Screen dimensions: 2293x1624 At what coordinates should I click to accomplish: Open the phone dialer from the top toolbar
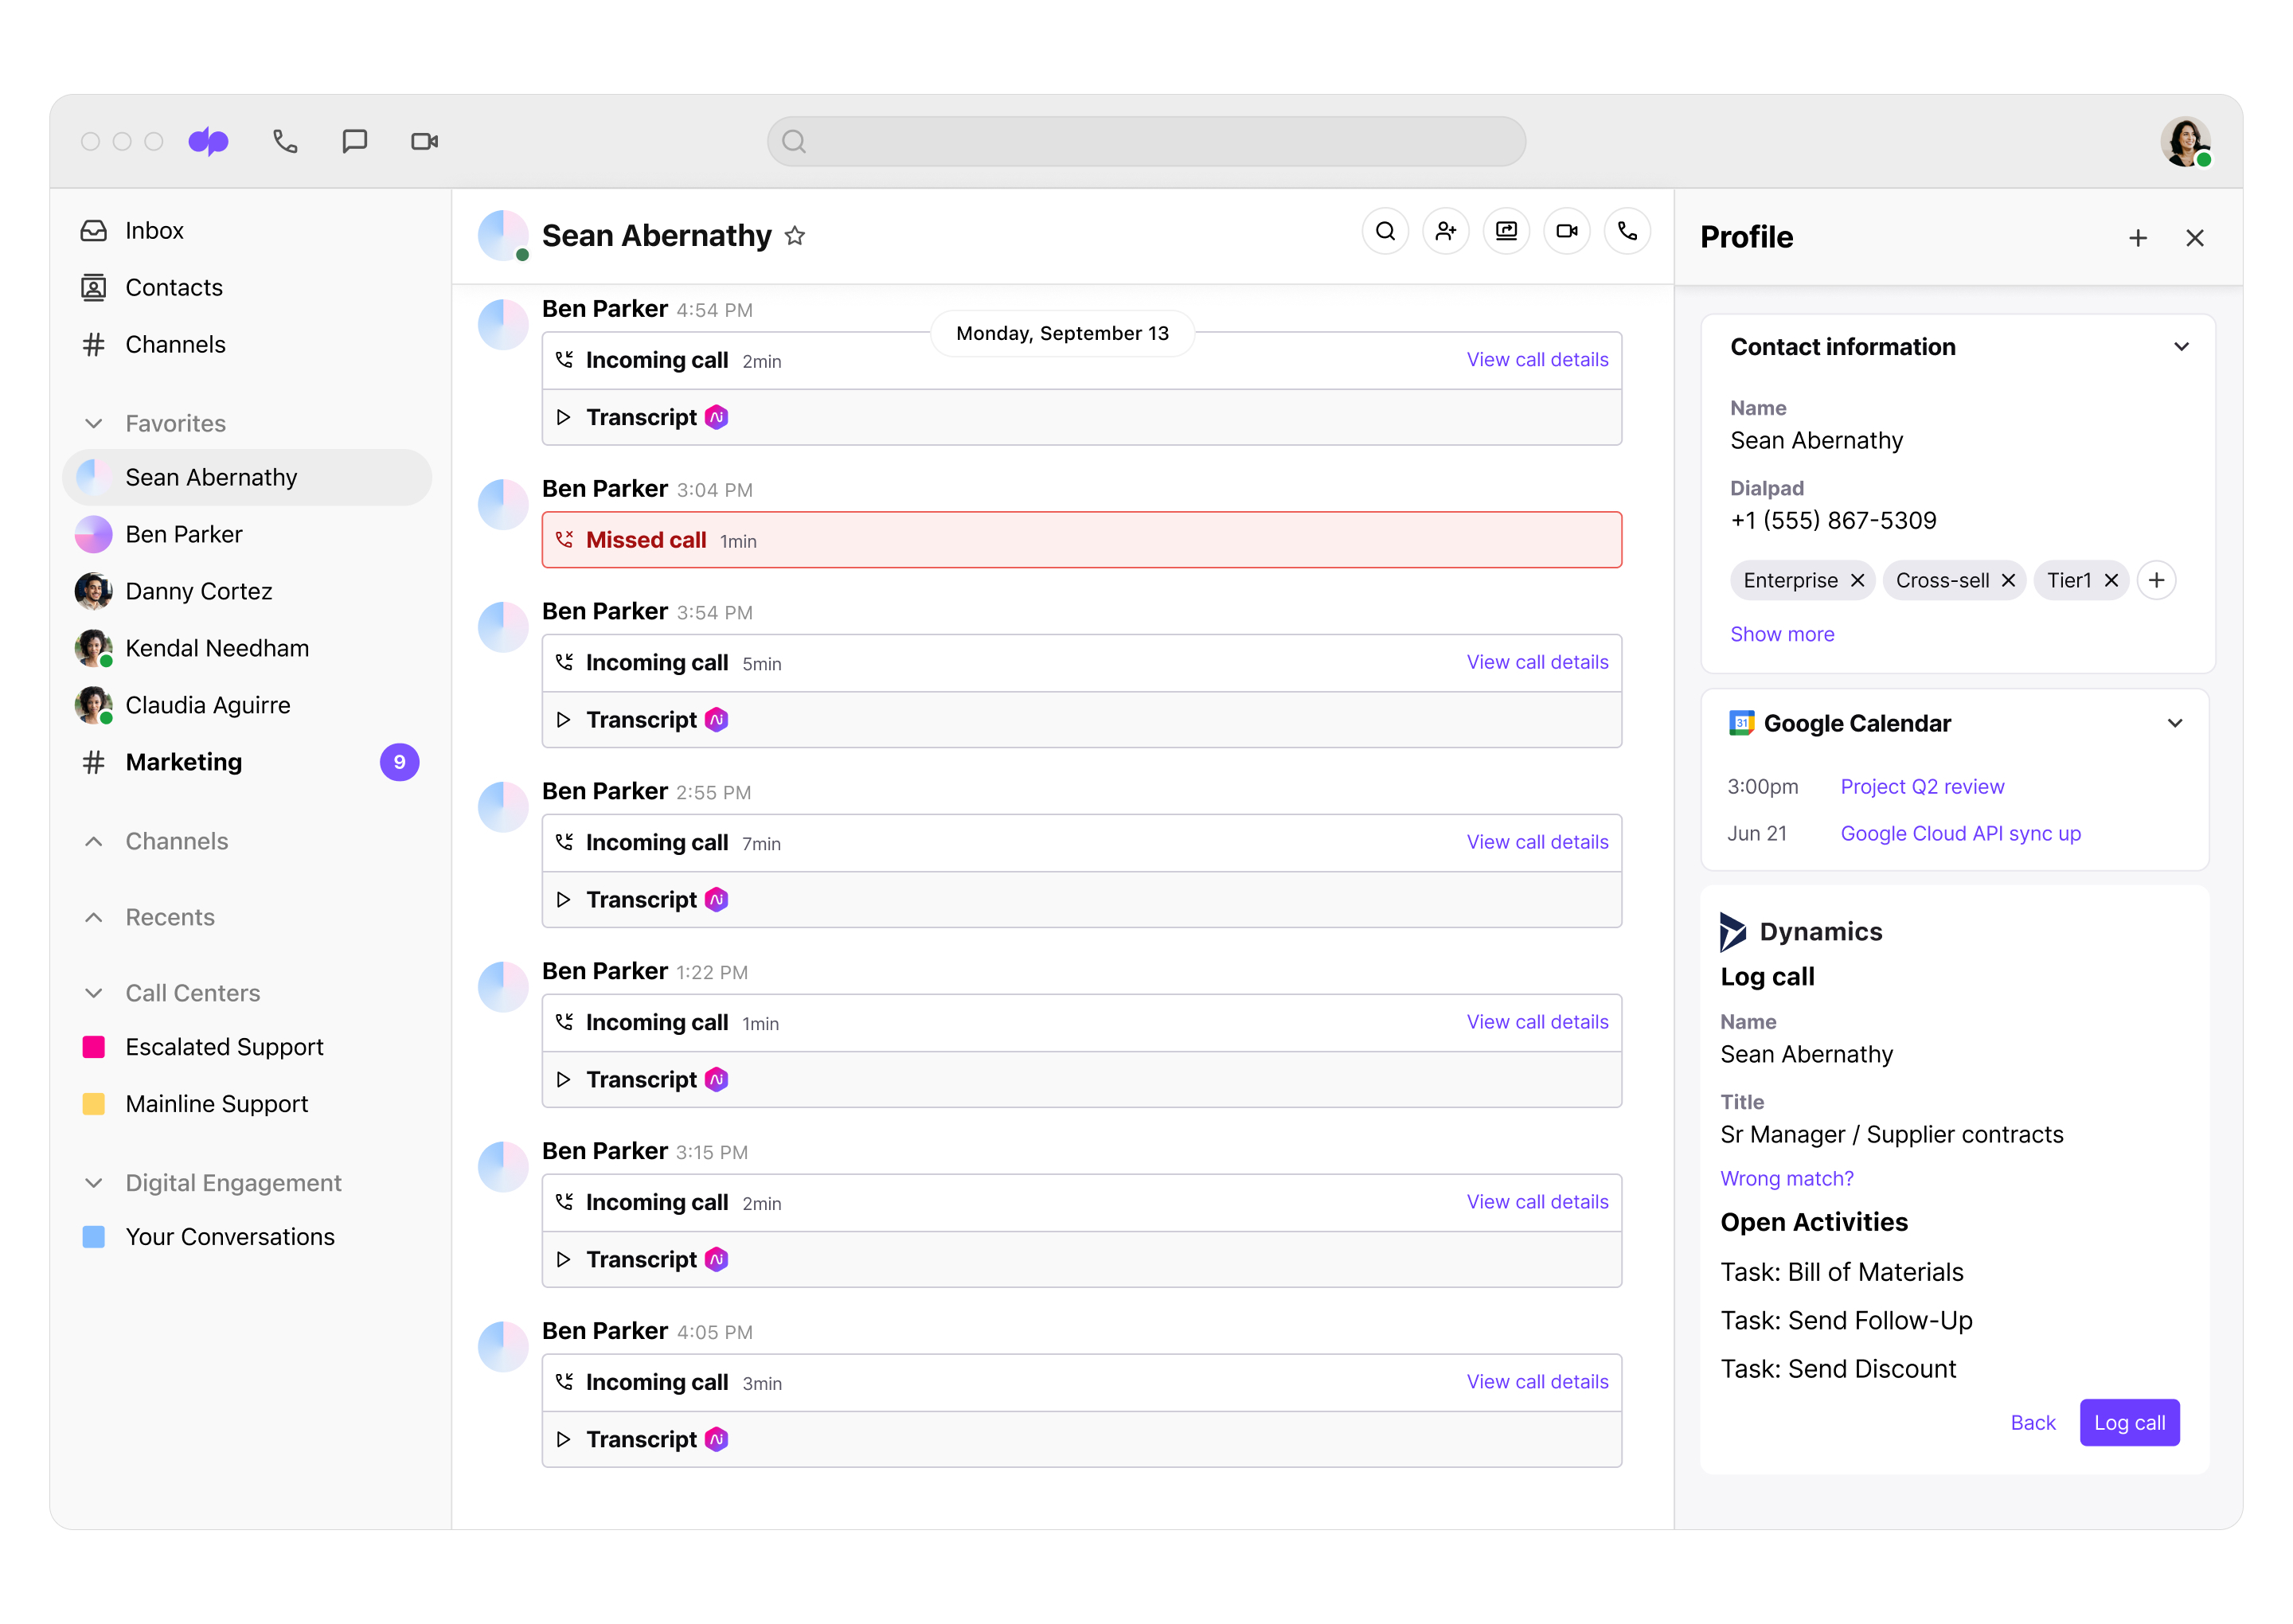point(284,141)
